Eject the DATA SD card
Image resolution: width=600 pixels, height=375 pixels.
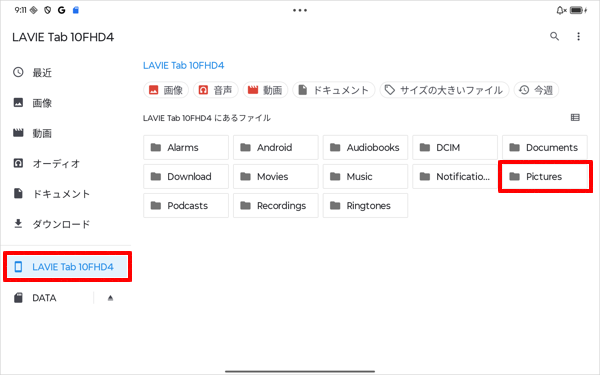pos(110,298)
